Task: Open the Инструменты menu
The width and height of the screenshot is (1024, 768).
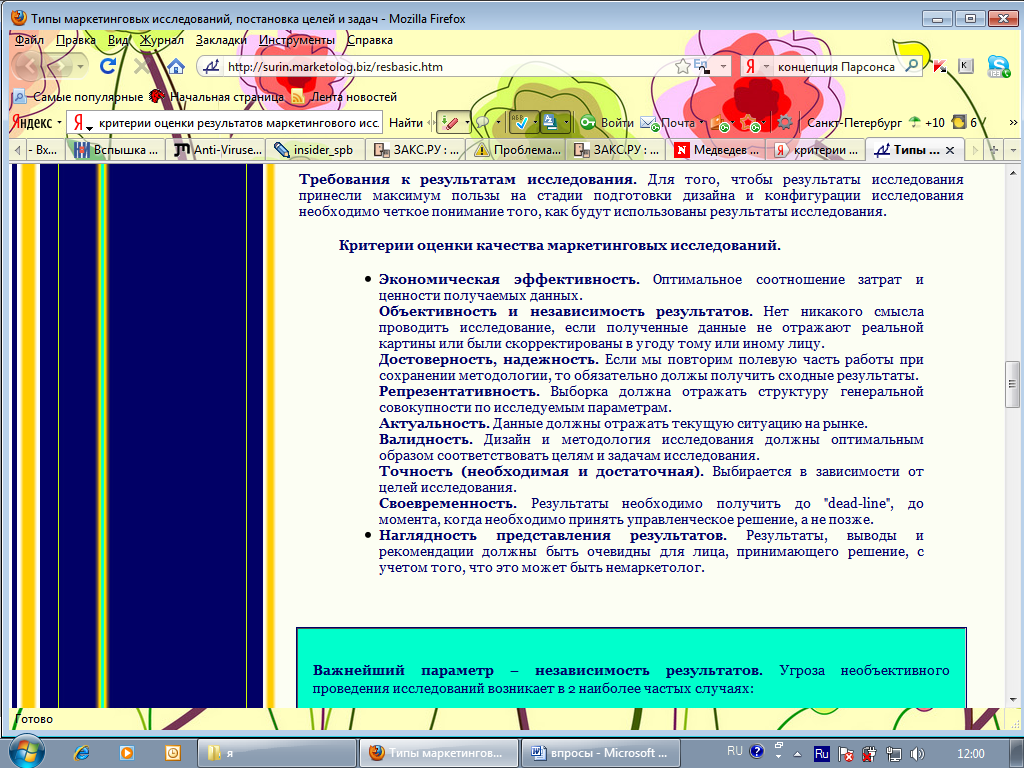Action: click(296, 40)
